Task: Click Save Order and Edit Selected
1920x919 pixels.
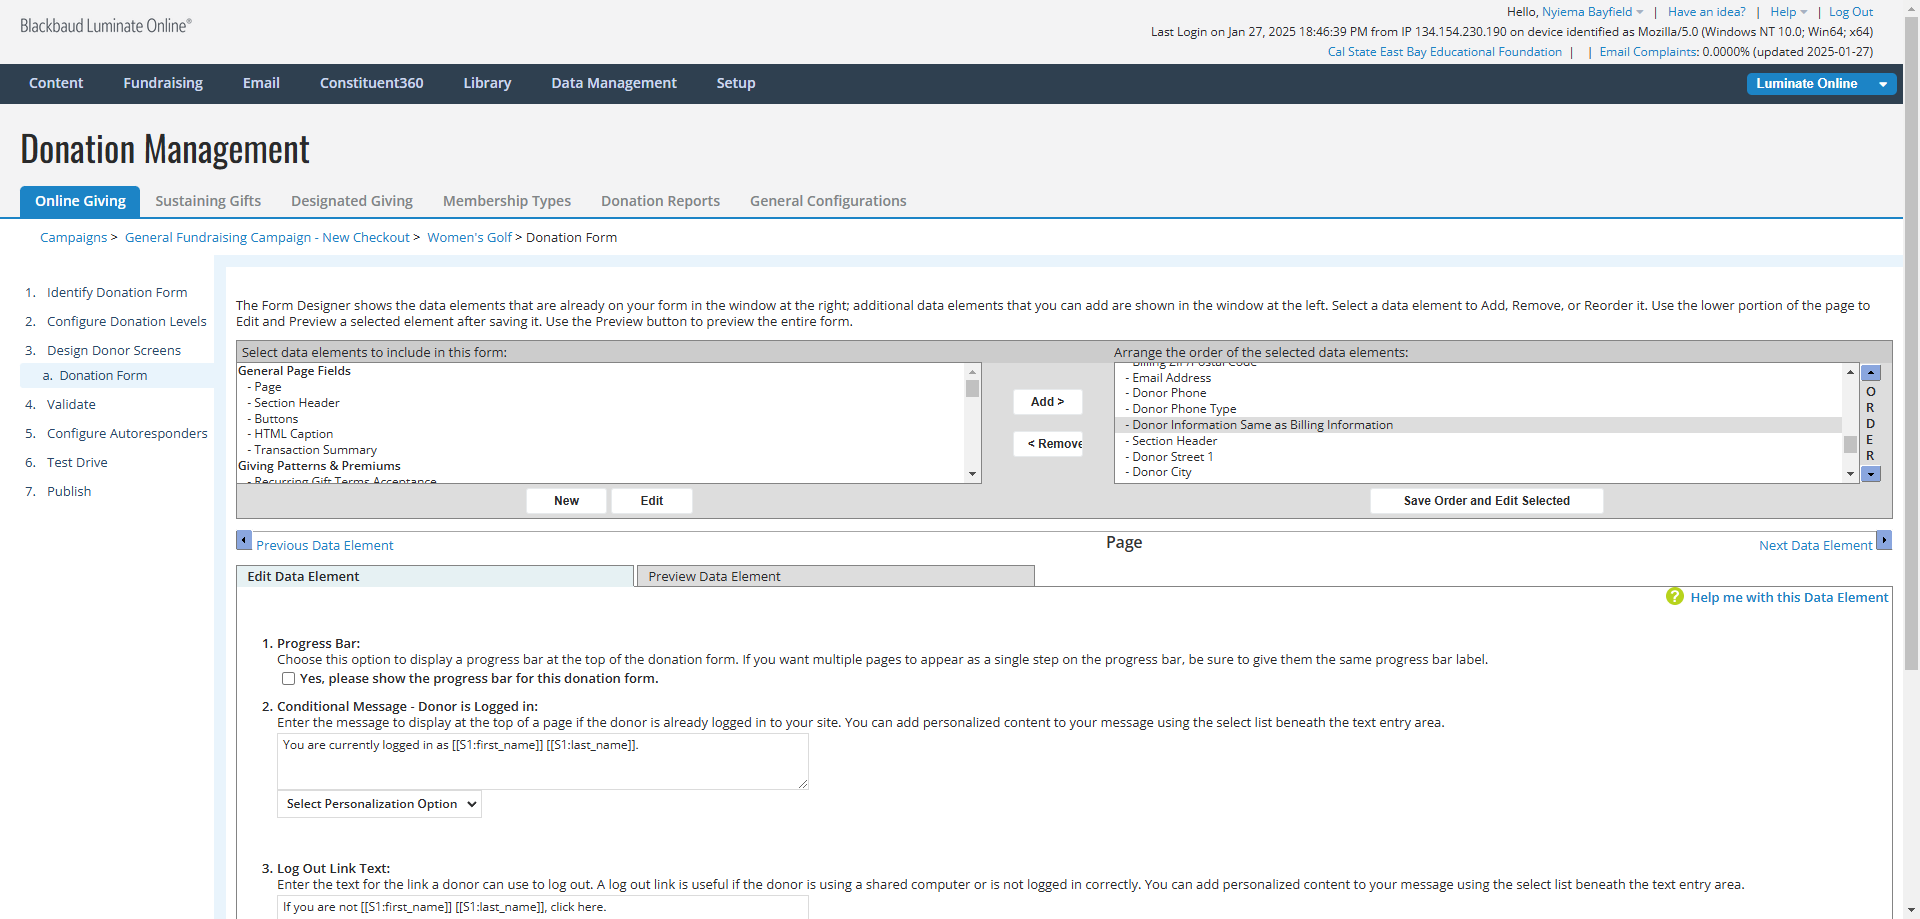Action: (x=1486, y=501)
